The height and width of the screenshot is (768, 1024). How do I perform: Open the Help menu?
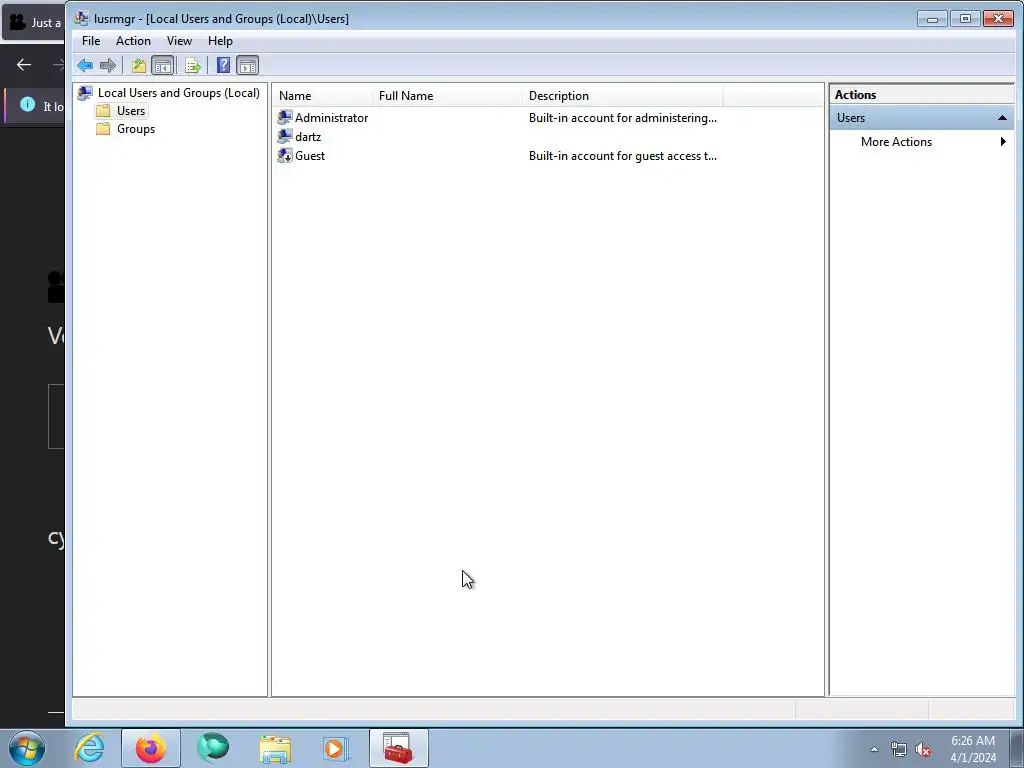tap(220, 40)
